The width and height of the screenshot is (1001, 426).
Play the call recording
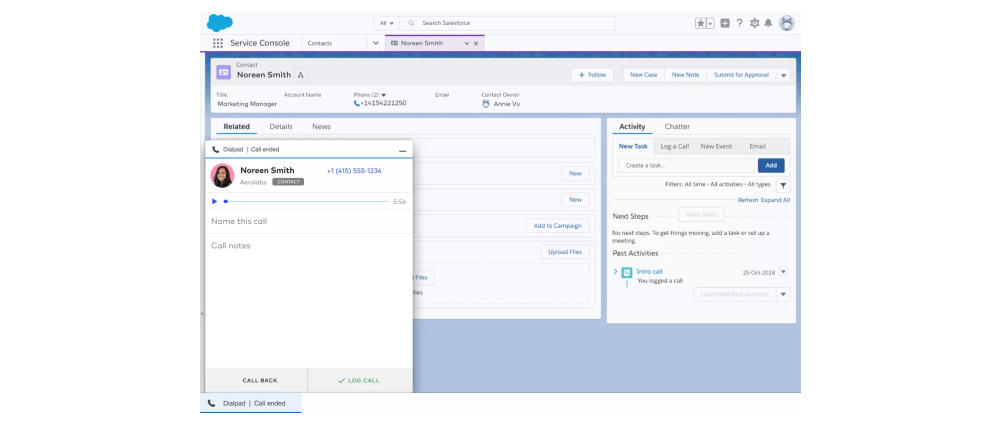tap(214, 201)
